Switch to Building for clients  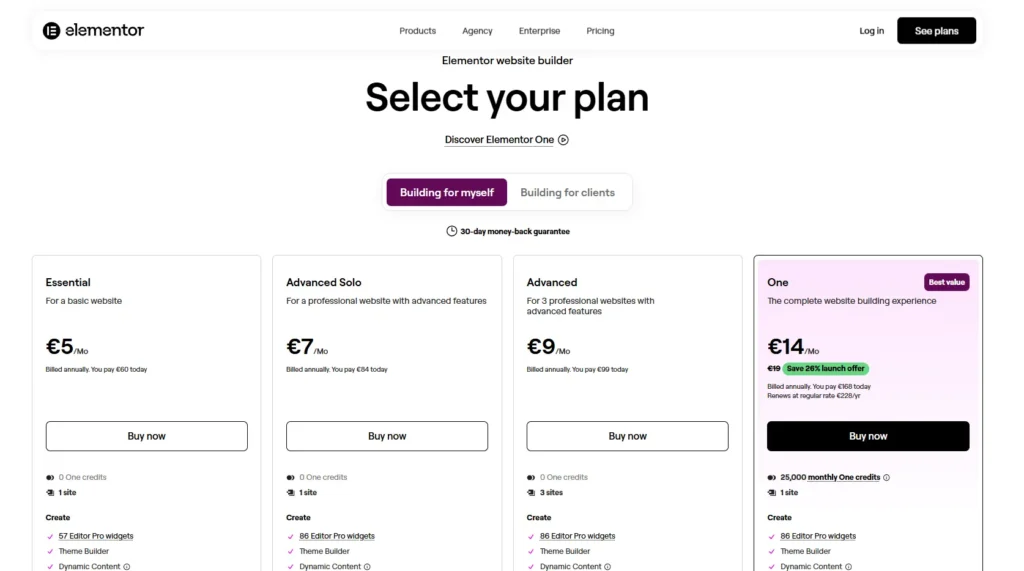pos(567,193)
